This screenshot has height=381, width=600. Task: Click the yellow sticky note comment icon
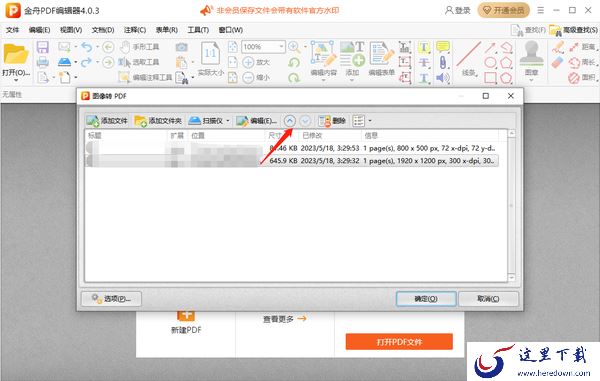[443, 47]
